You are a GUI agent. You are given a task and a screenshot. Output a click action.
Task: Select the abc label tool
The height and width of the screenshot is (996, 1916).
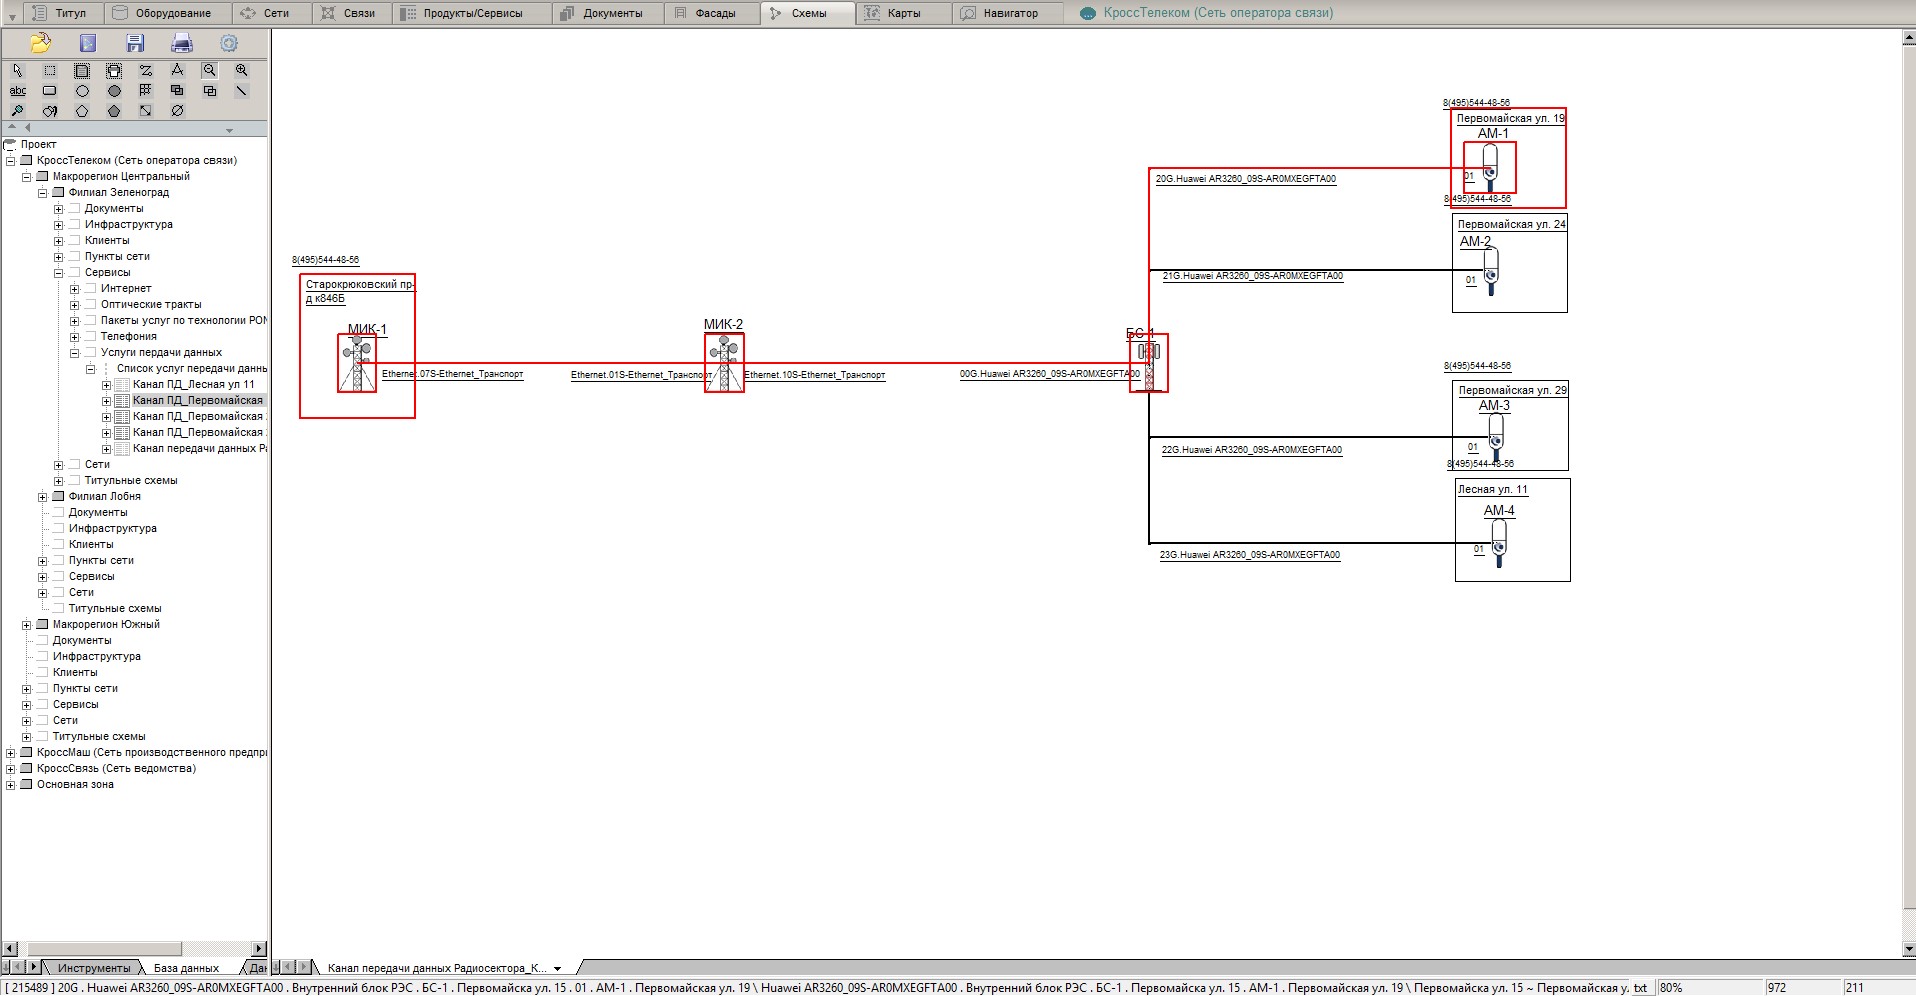pos(18,91)
